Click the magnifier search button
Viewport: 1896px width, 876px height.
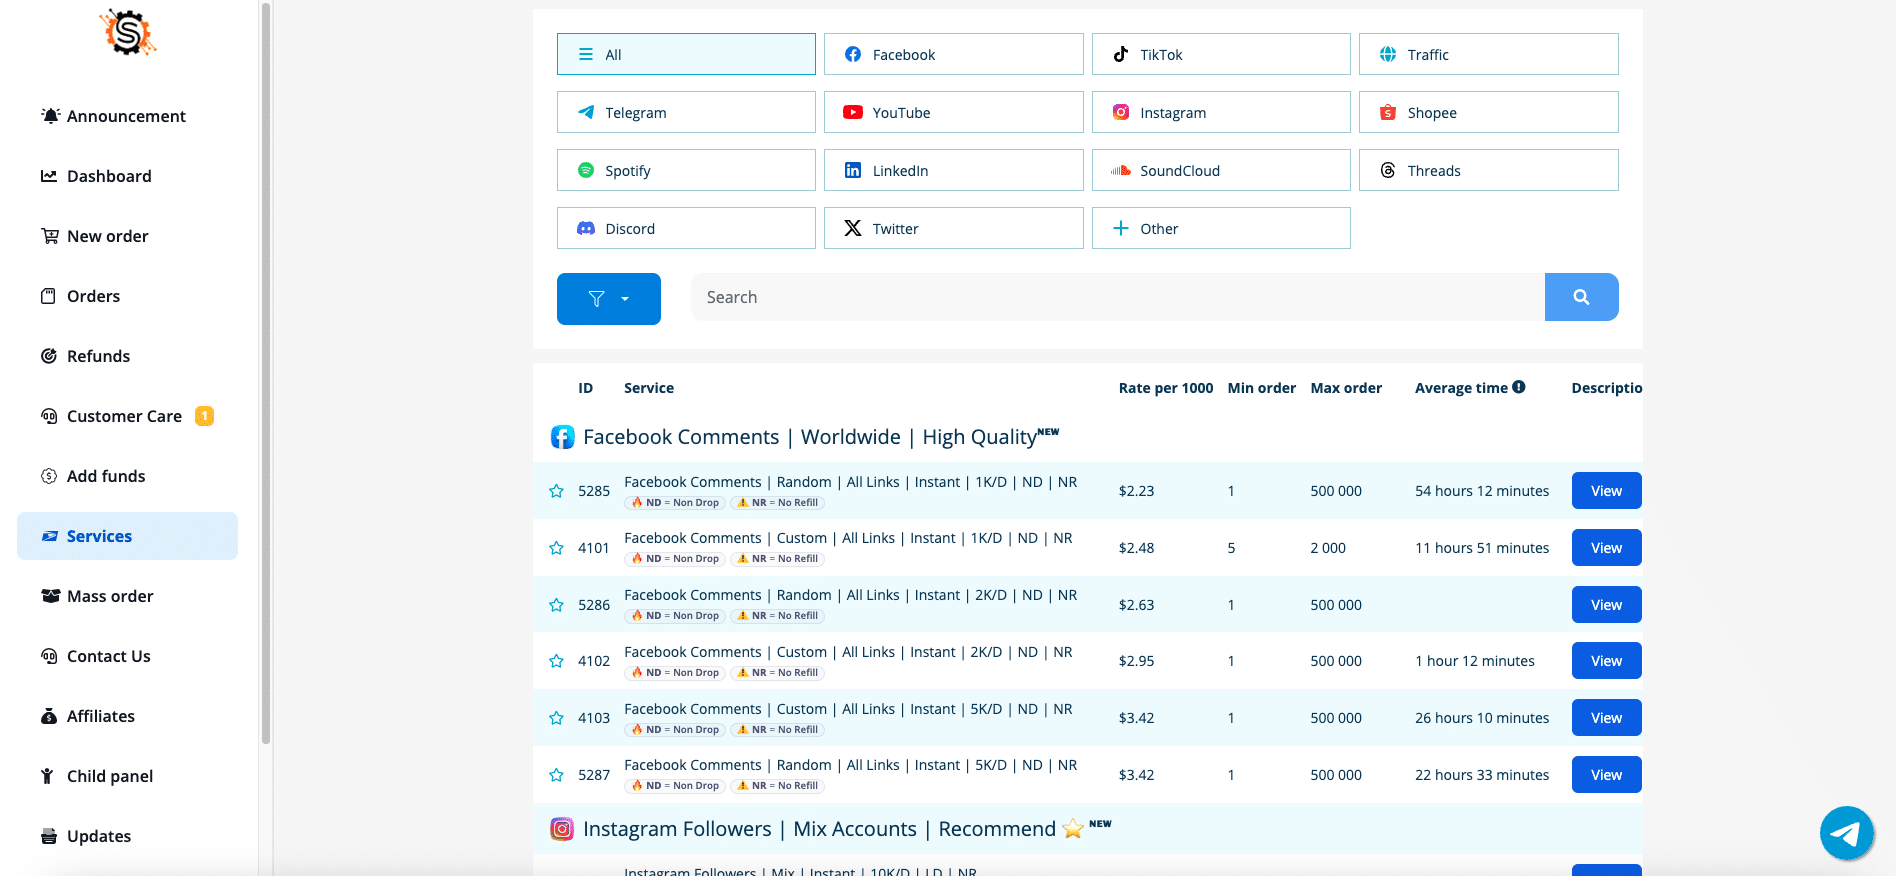1581,297
